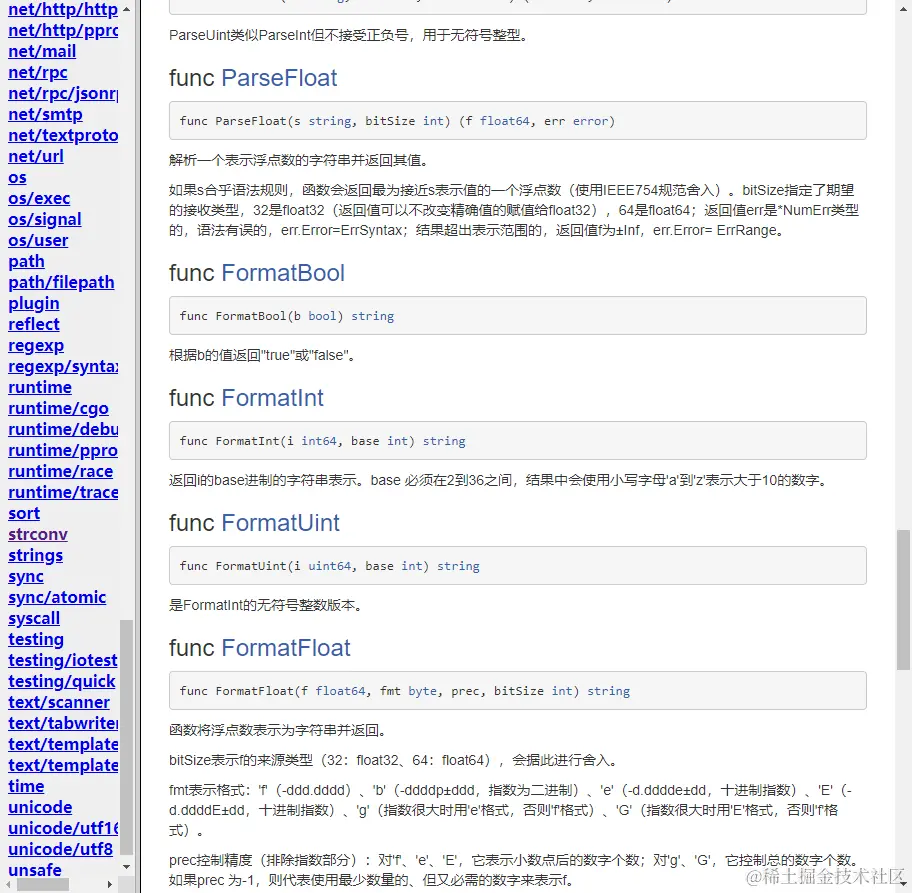Click sidebar horizontal scroll-right arrow

point(109,885)
